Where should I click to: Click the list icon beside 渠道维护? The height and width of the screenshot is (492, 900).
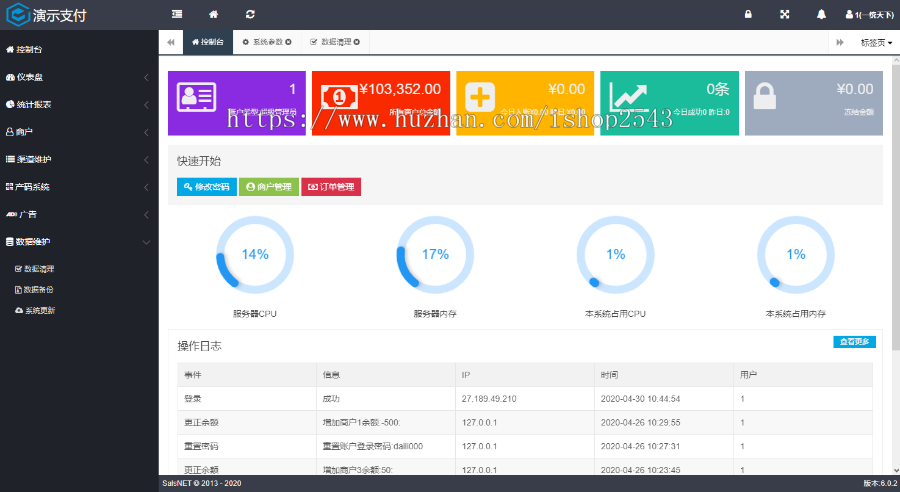coord(10,159)
